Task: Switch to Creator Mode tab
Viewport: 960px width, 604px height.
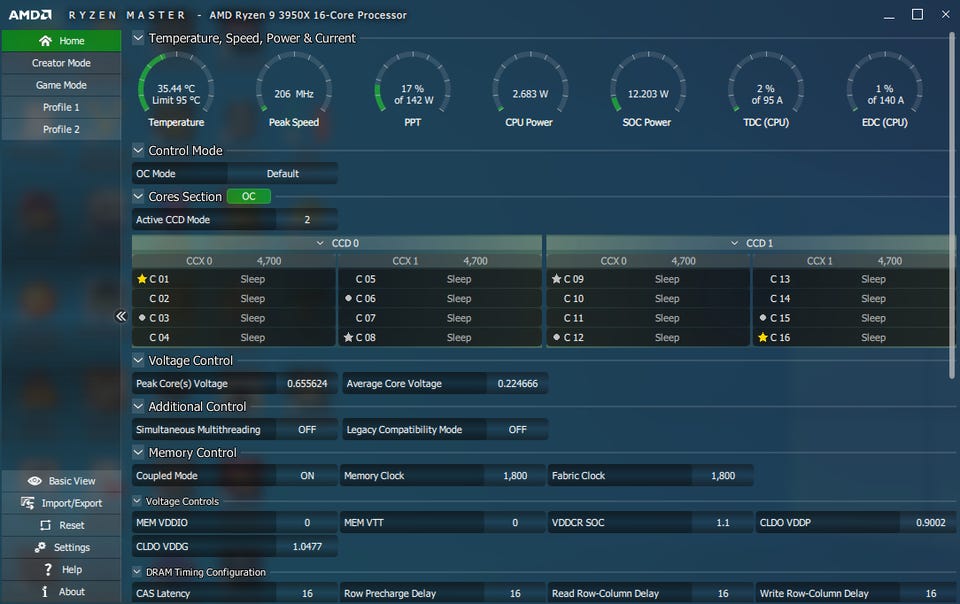Action: click(x=61, y=63)
